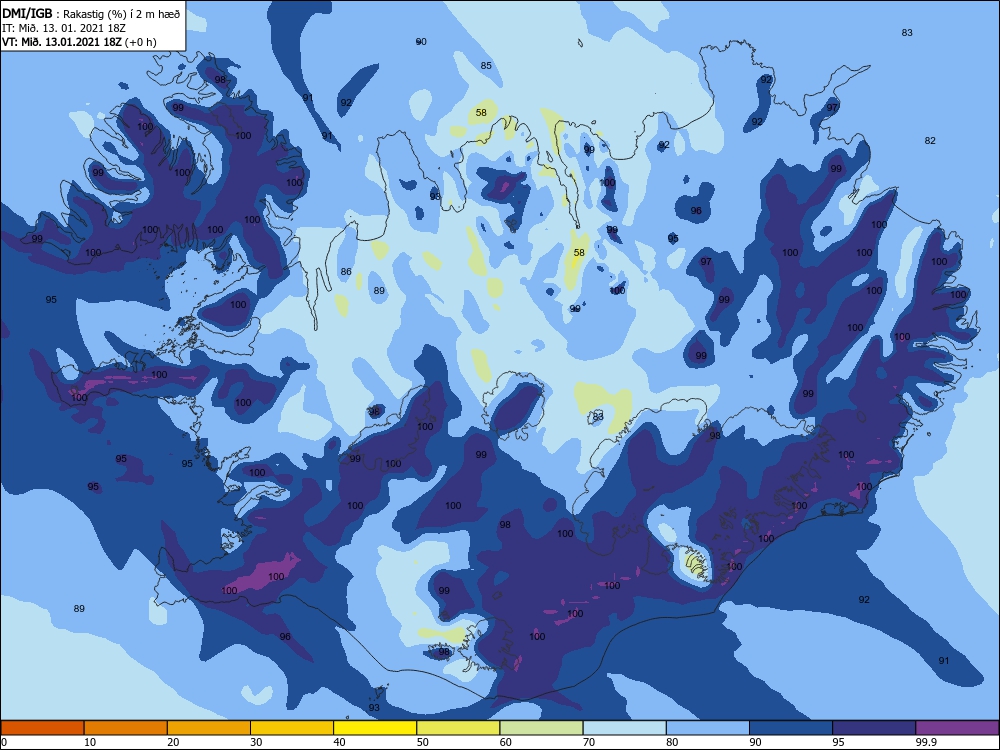Image resolution: width=1000 pixels, height=750 pixels.
Task: Click the golden 30–40 legend swatch
Action: point(292,728)
